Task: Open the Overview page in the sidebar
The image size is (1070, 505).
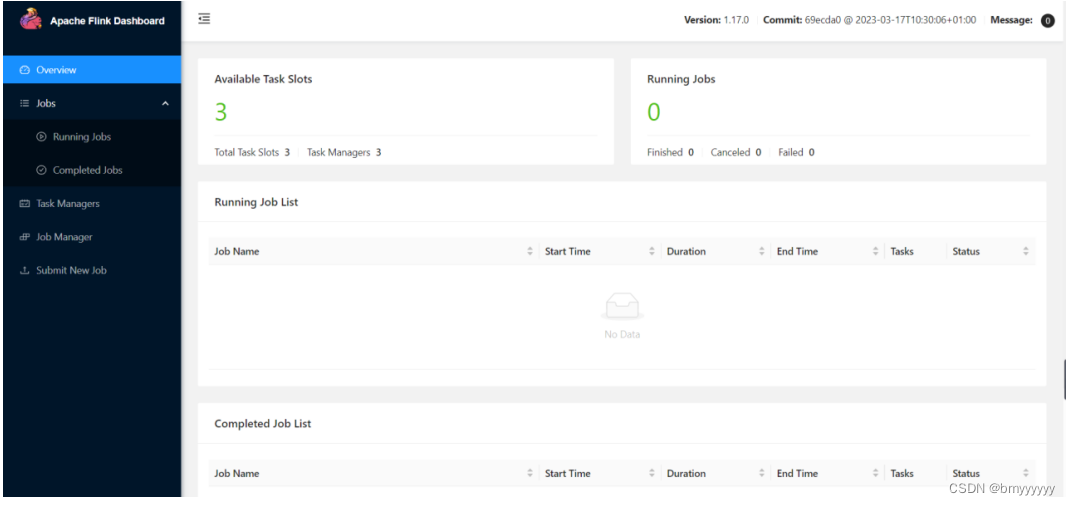Action: (92, 70)
